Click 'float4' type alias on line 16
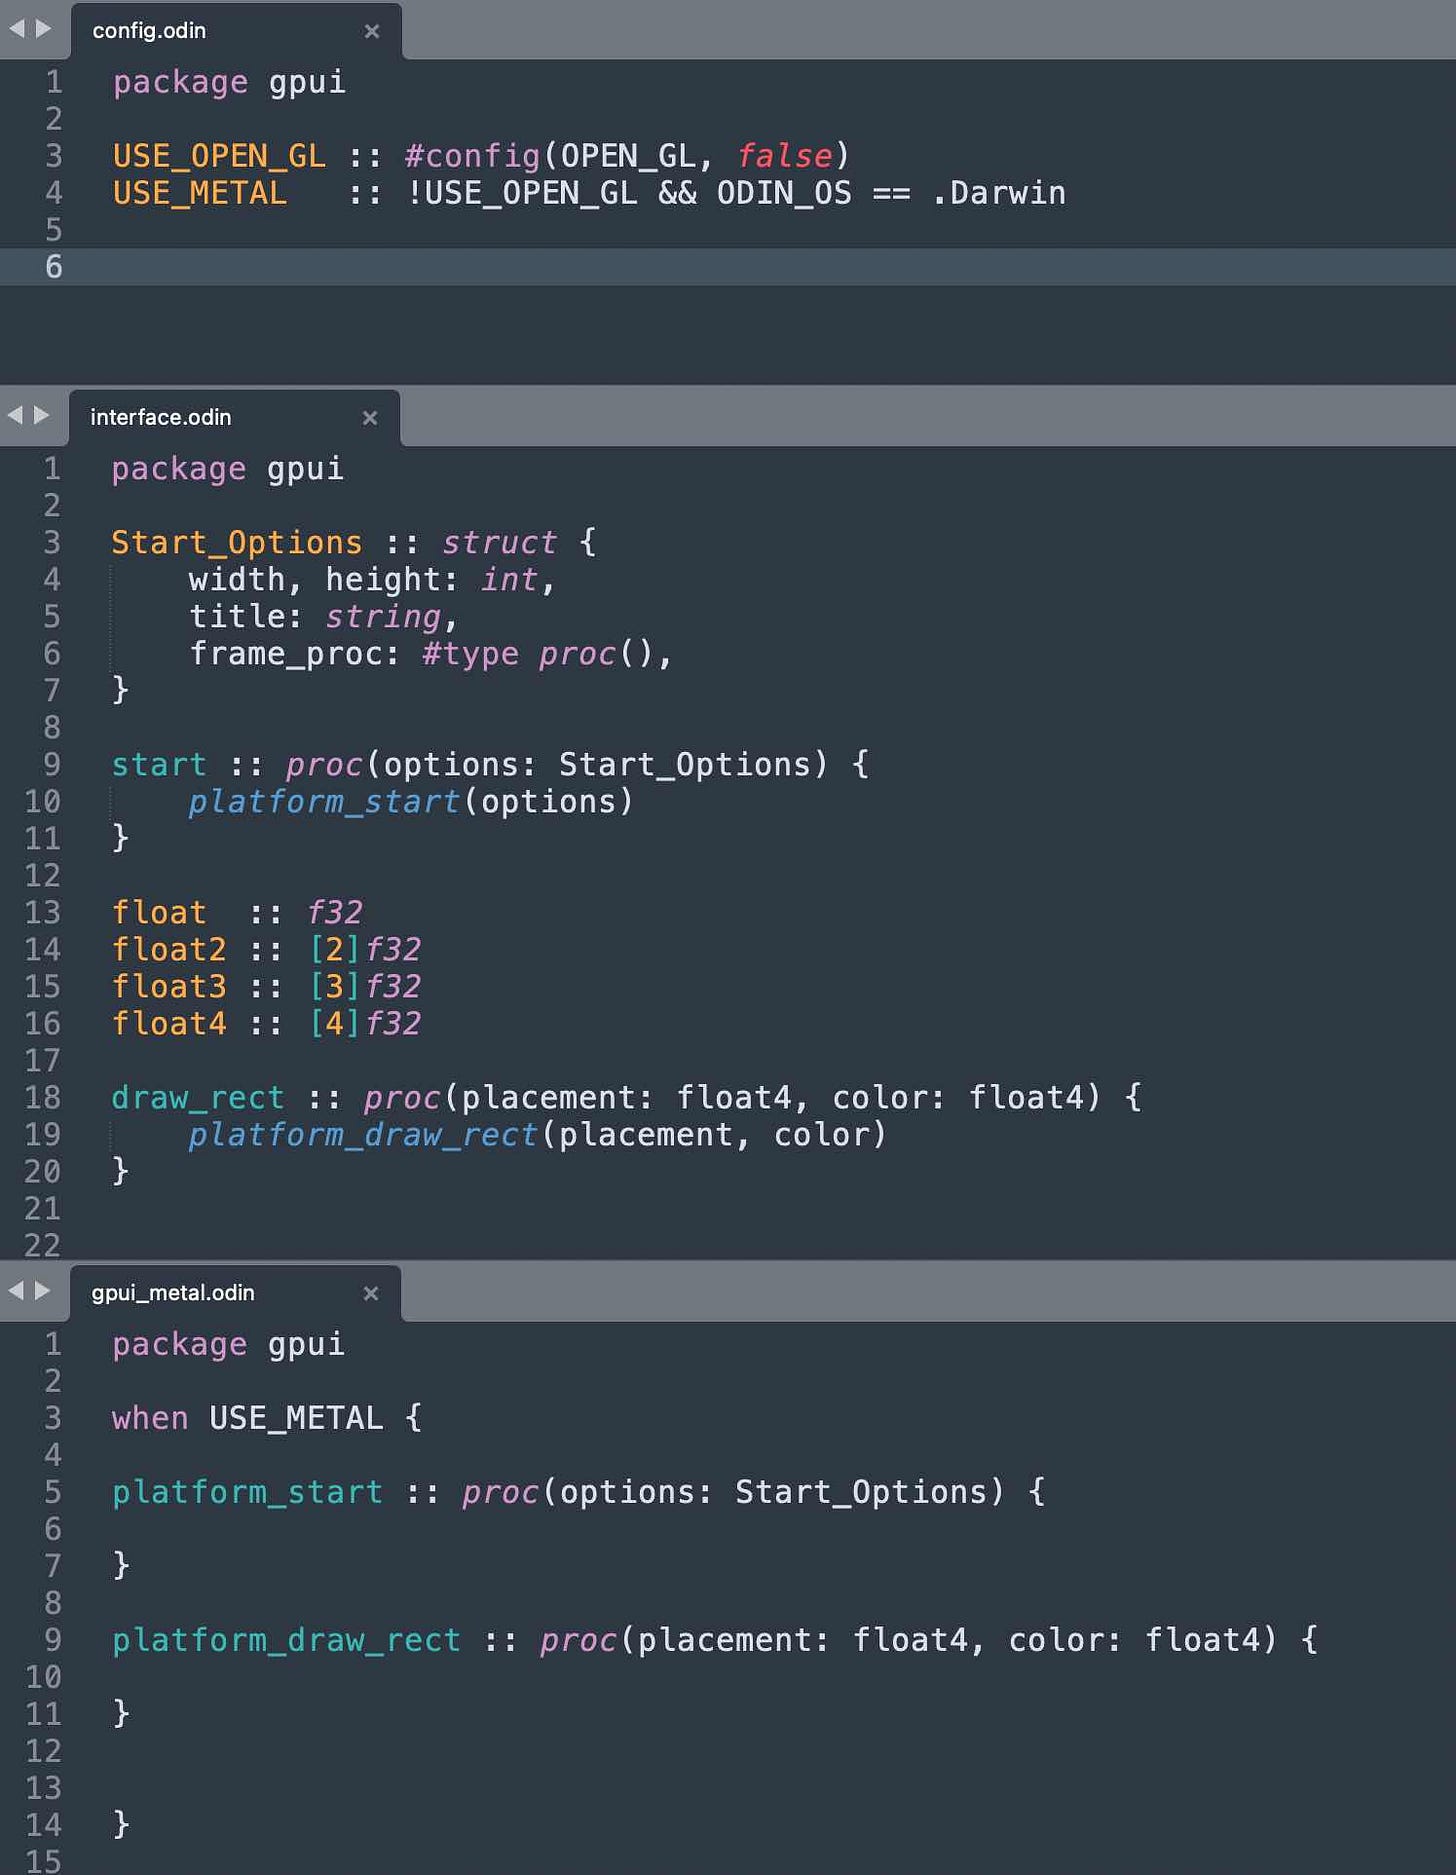This screenshot has width=1456, height=1875. coord(168,1024)
